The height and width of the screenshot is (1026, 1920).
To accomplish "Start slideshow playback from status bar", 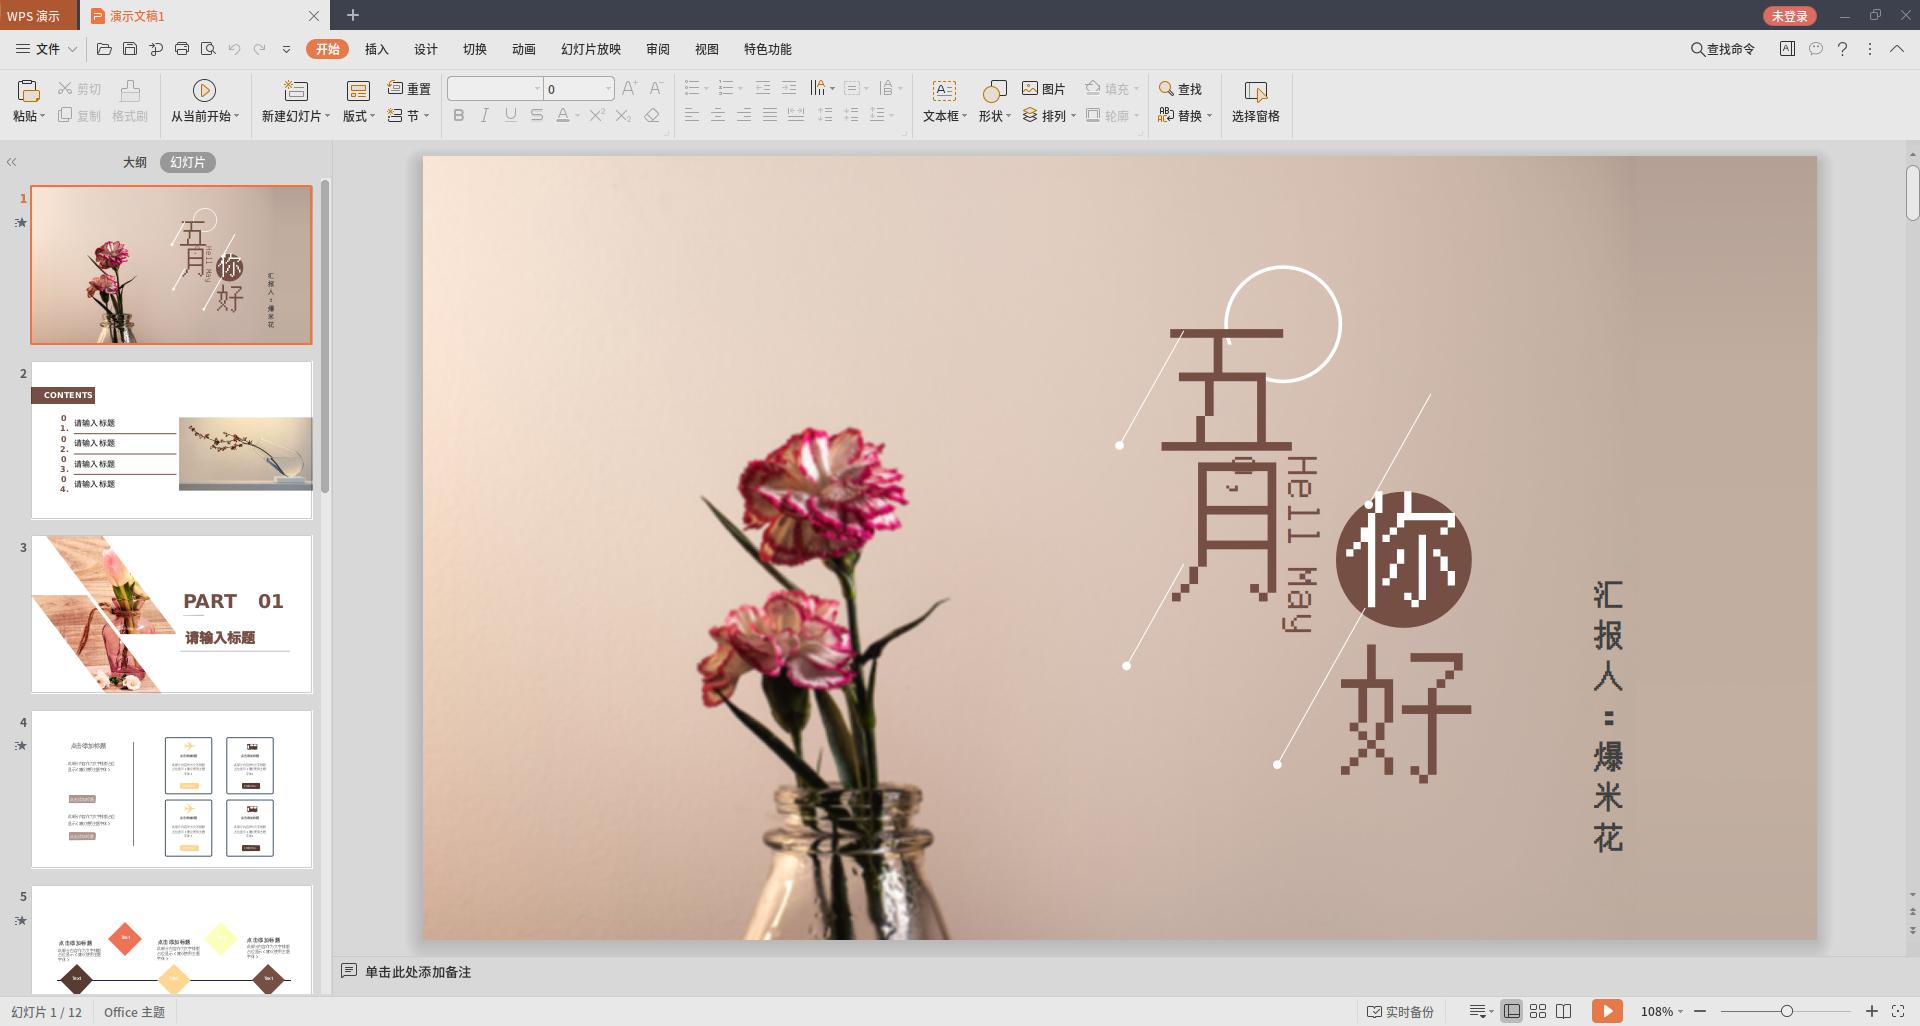I will [x=1609, y=1011].
